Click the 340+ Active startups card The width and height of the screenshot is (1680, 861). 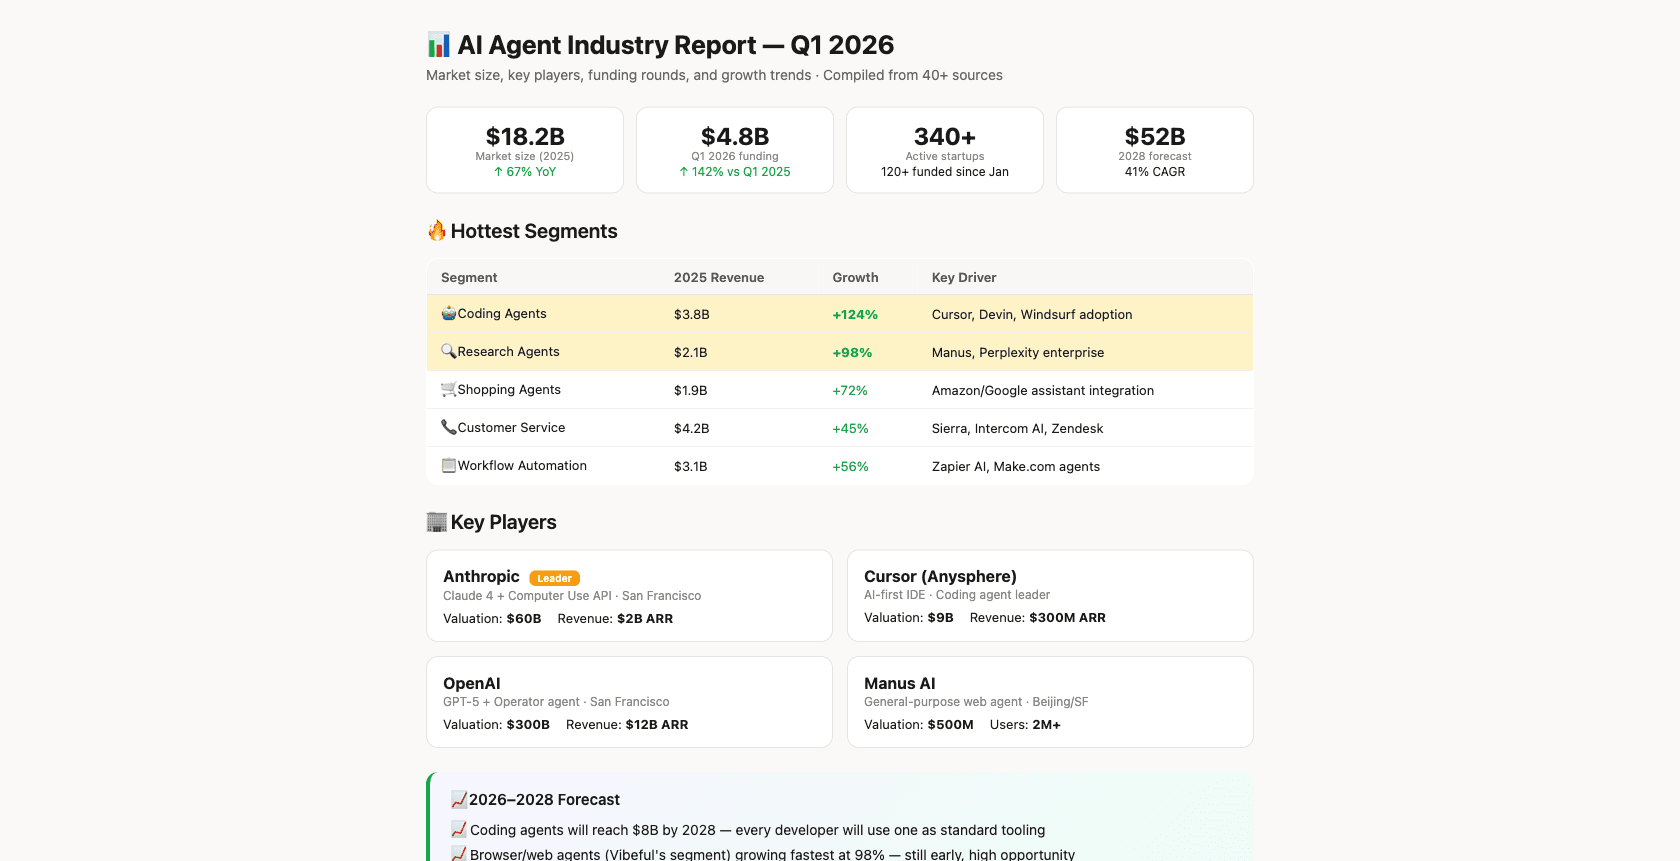pyautogui.click(x=945, y=150)
